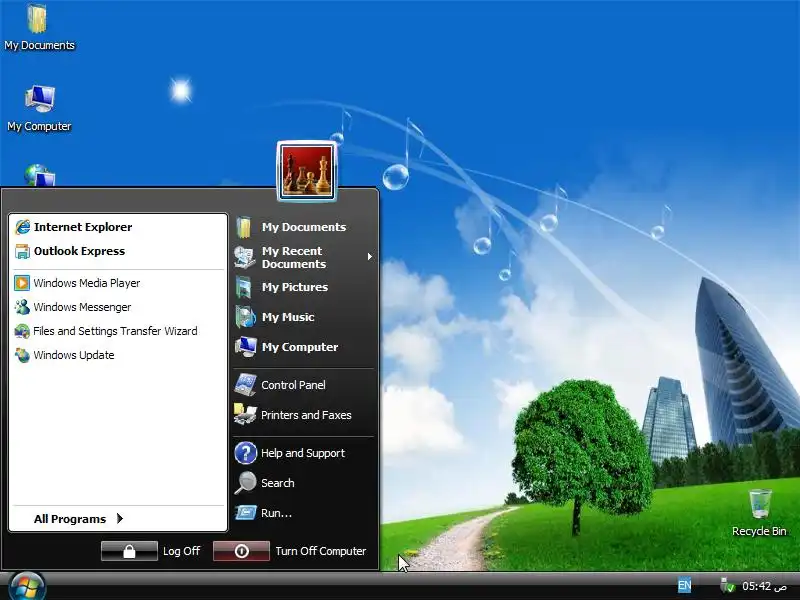The image size is (800, 600).
Task: Click the Log Off text label
Action: pyautogui.click(x=181, y=551)
